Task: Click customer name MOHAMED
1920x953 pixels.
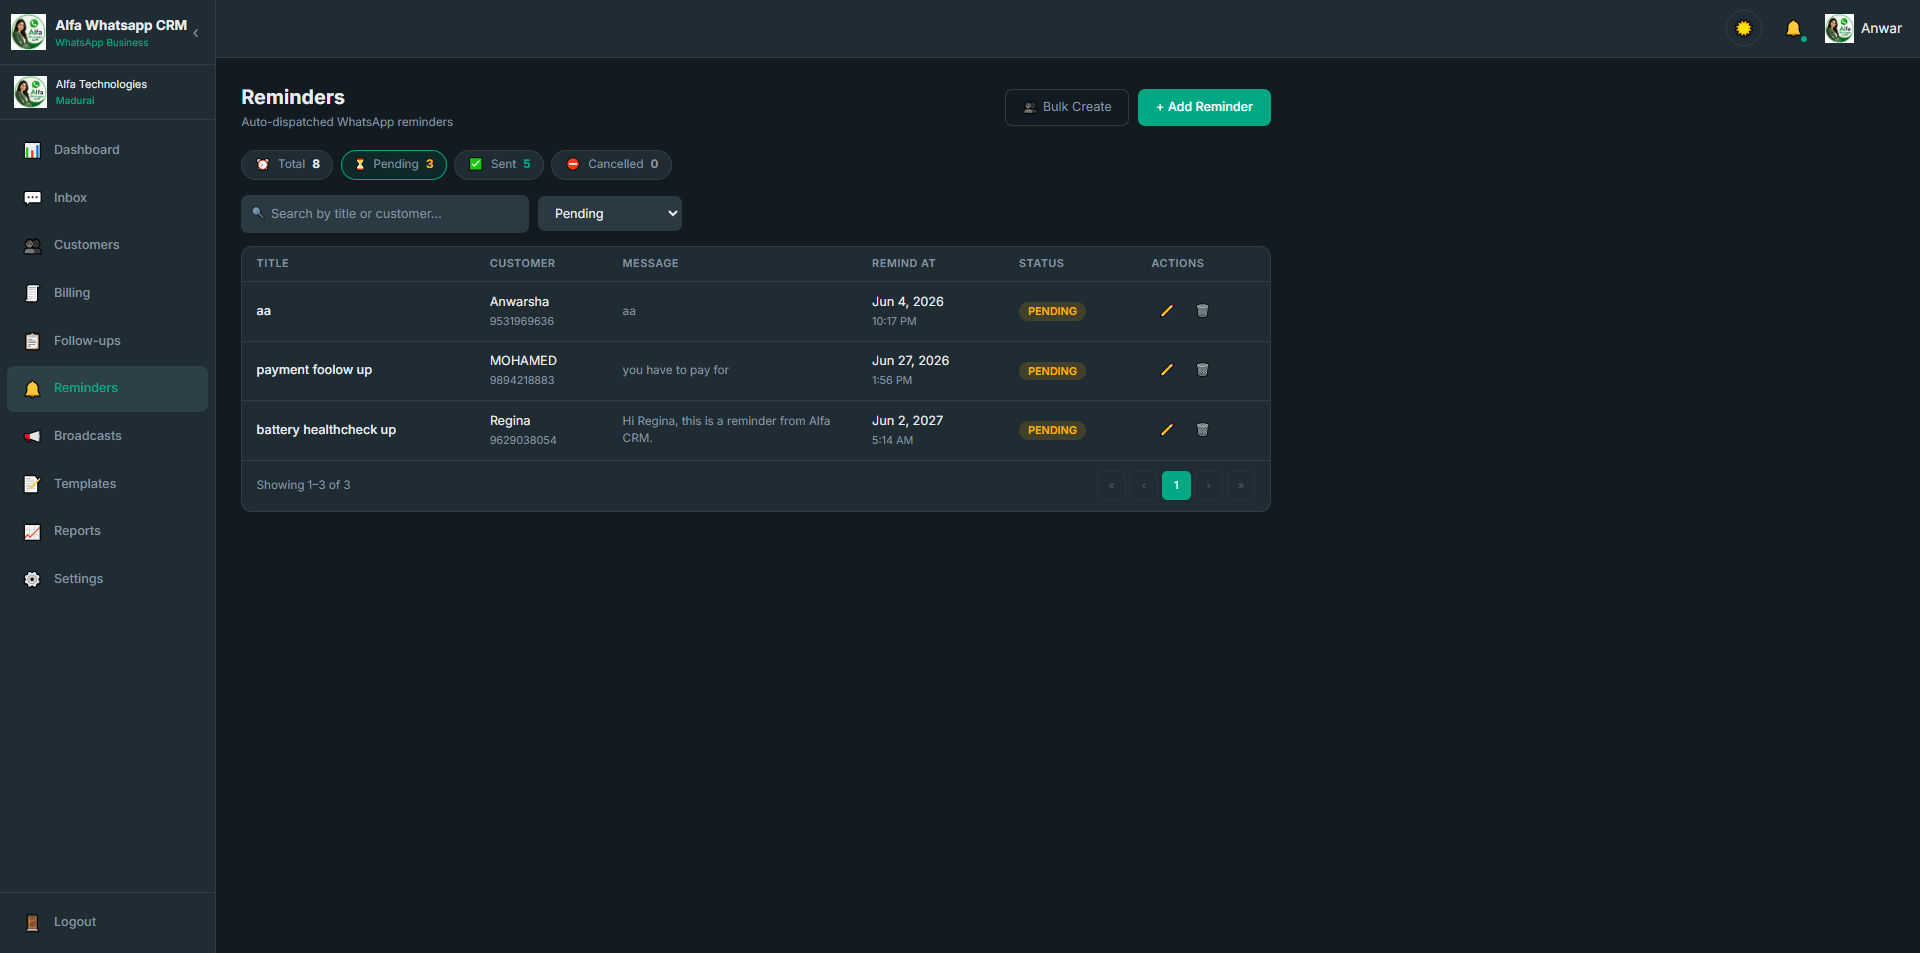Action: (x=523, y=361)
